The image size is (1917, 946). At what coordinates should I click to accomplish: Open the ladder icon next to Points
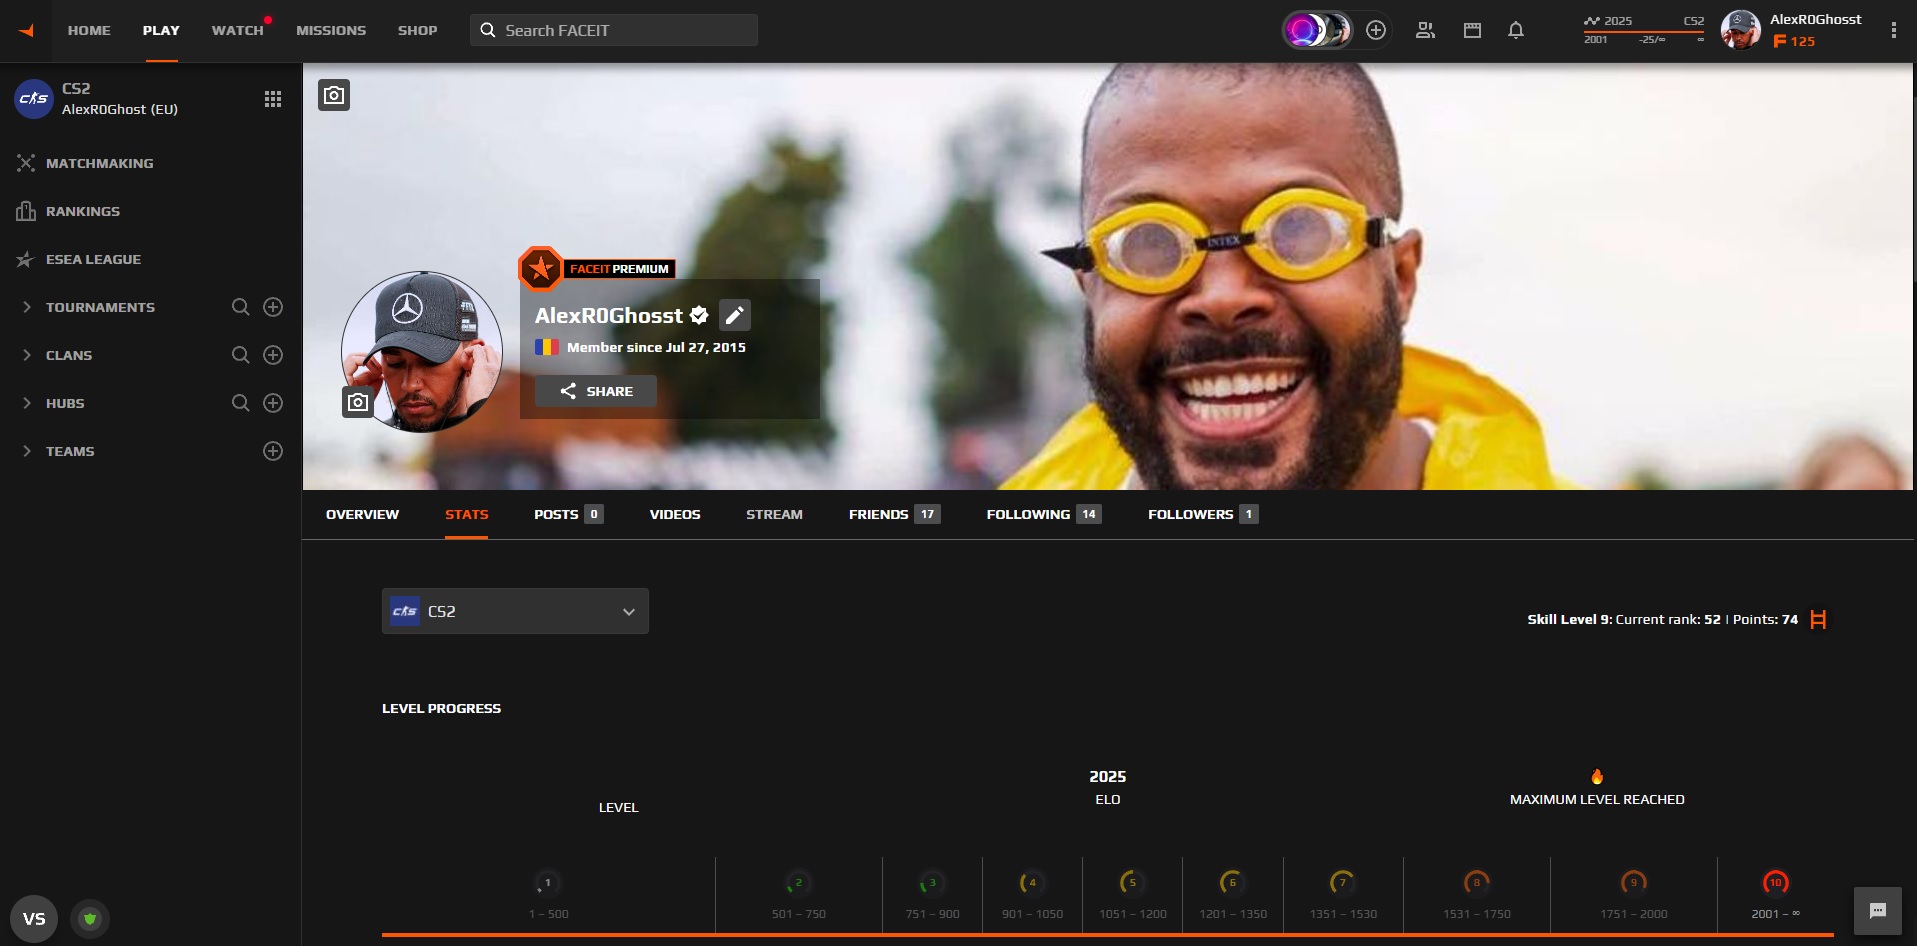pyautogui.click(x=1818, y=620)
